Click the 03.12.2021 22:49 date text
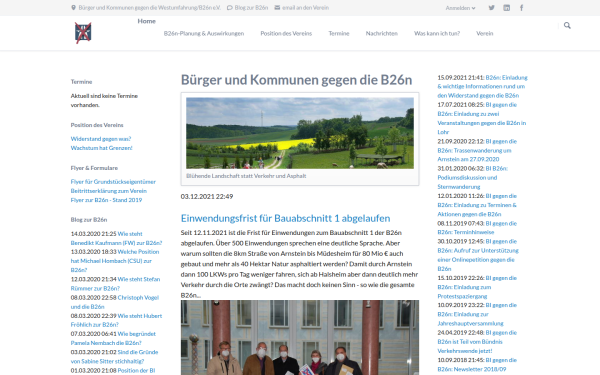The image size is (600, 375). [x=207, y=197]
